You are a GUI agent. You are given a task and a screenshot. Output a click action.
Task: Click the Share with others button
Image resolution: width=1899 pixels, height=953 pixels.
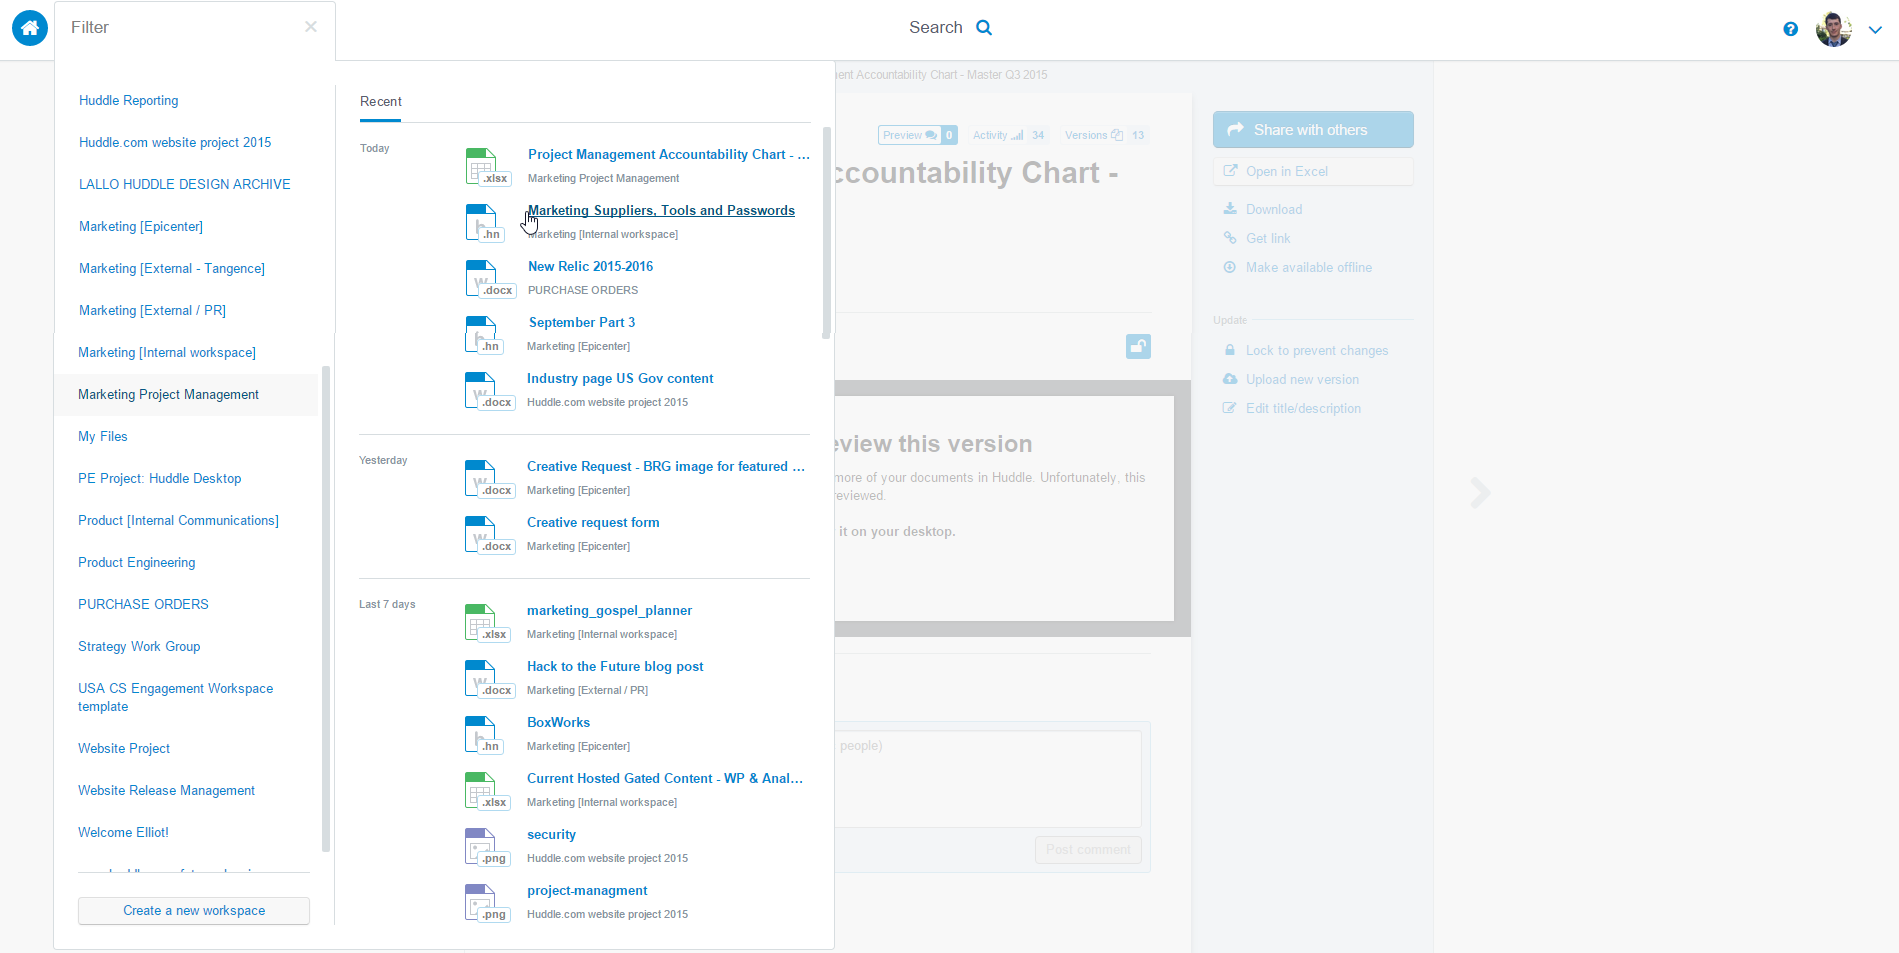tap(1312, 130)
